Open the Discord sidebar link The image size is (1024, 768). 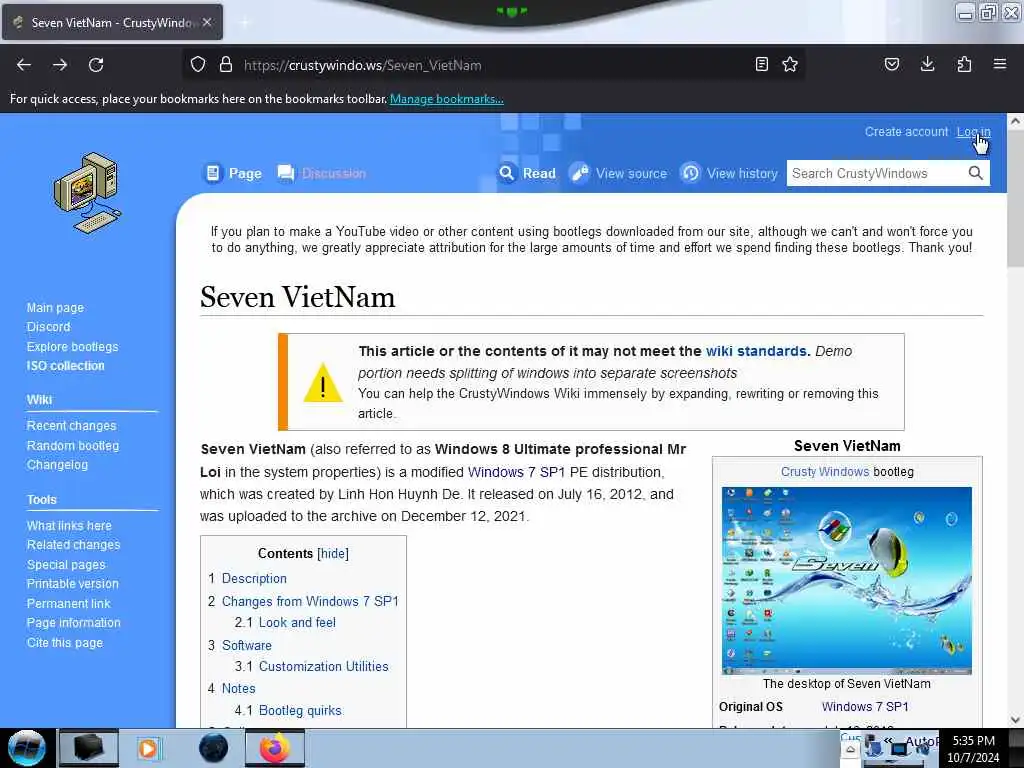[x=48, y=327]
